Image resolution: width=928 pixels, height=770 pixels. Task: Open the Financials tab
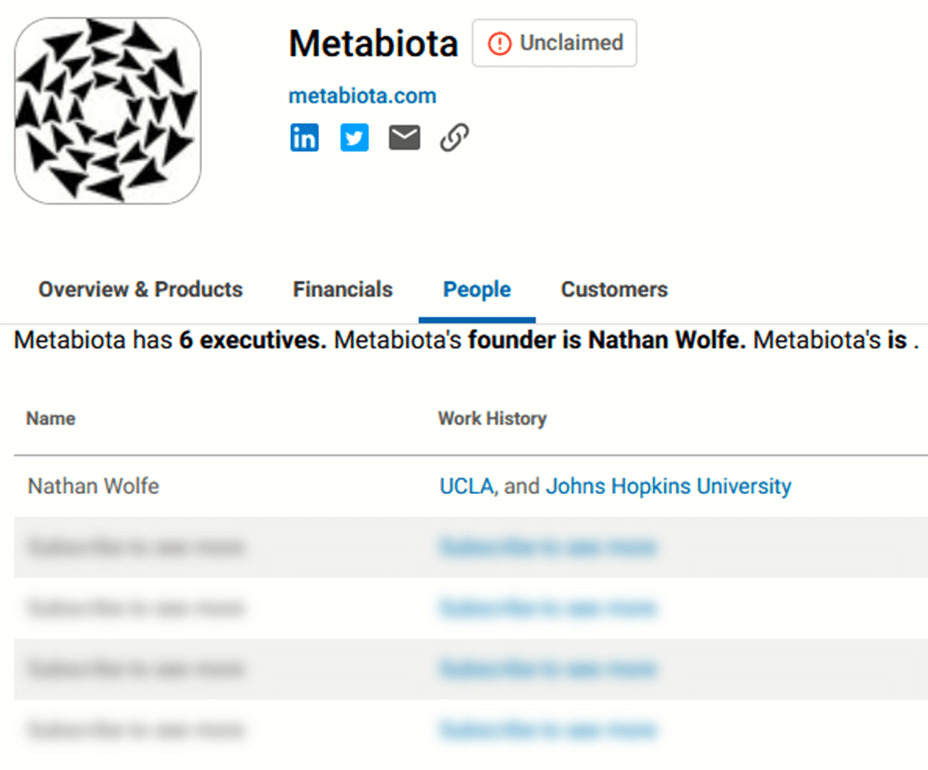pyautogui.click(x=343, y=289)
